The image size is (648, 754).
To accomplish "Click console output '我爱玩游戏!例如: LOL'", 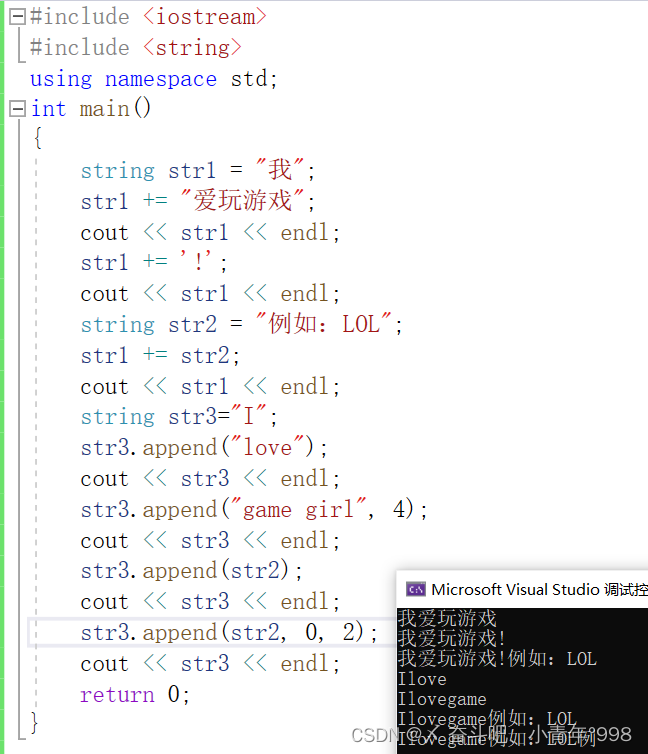I will (497, 658).
